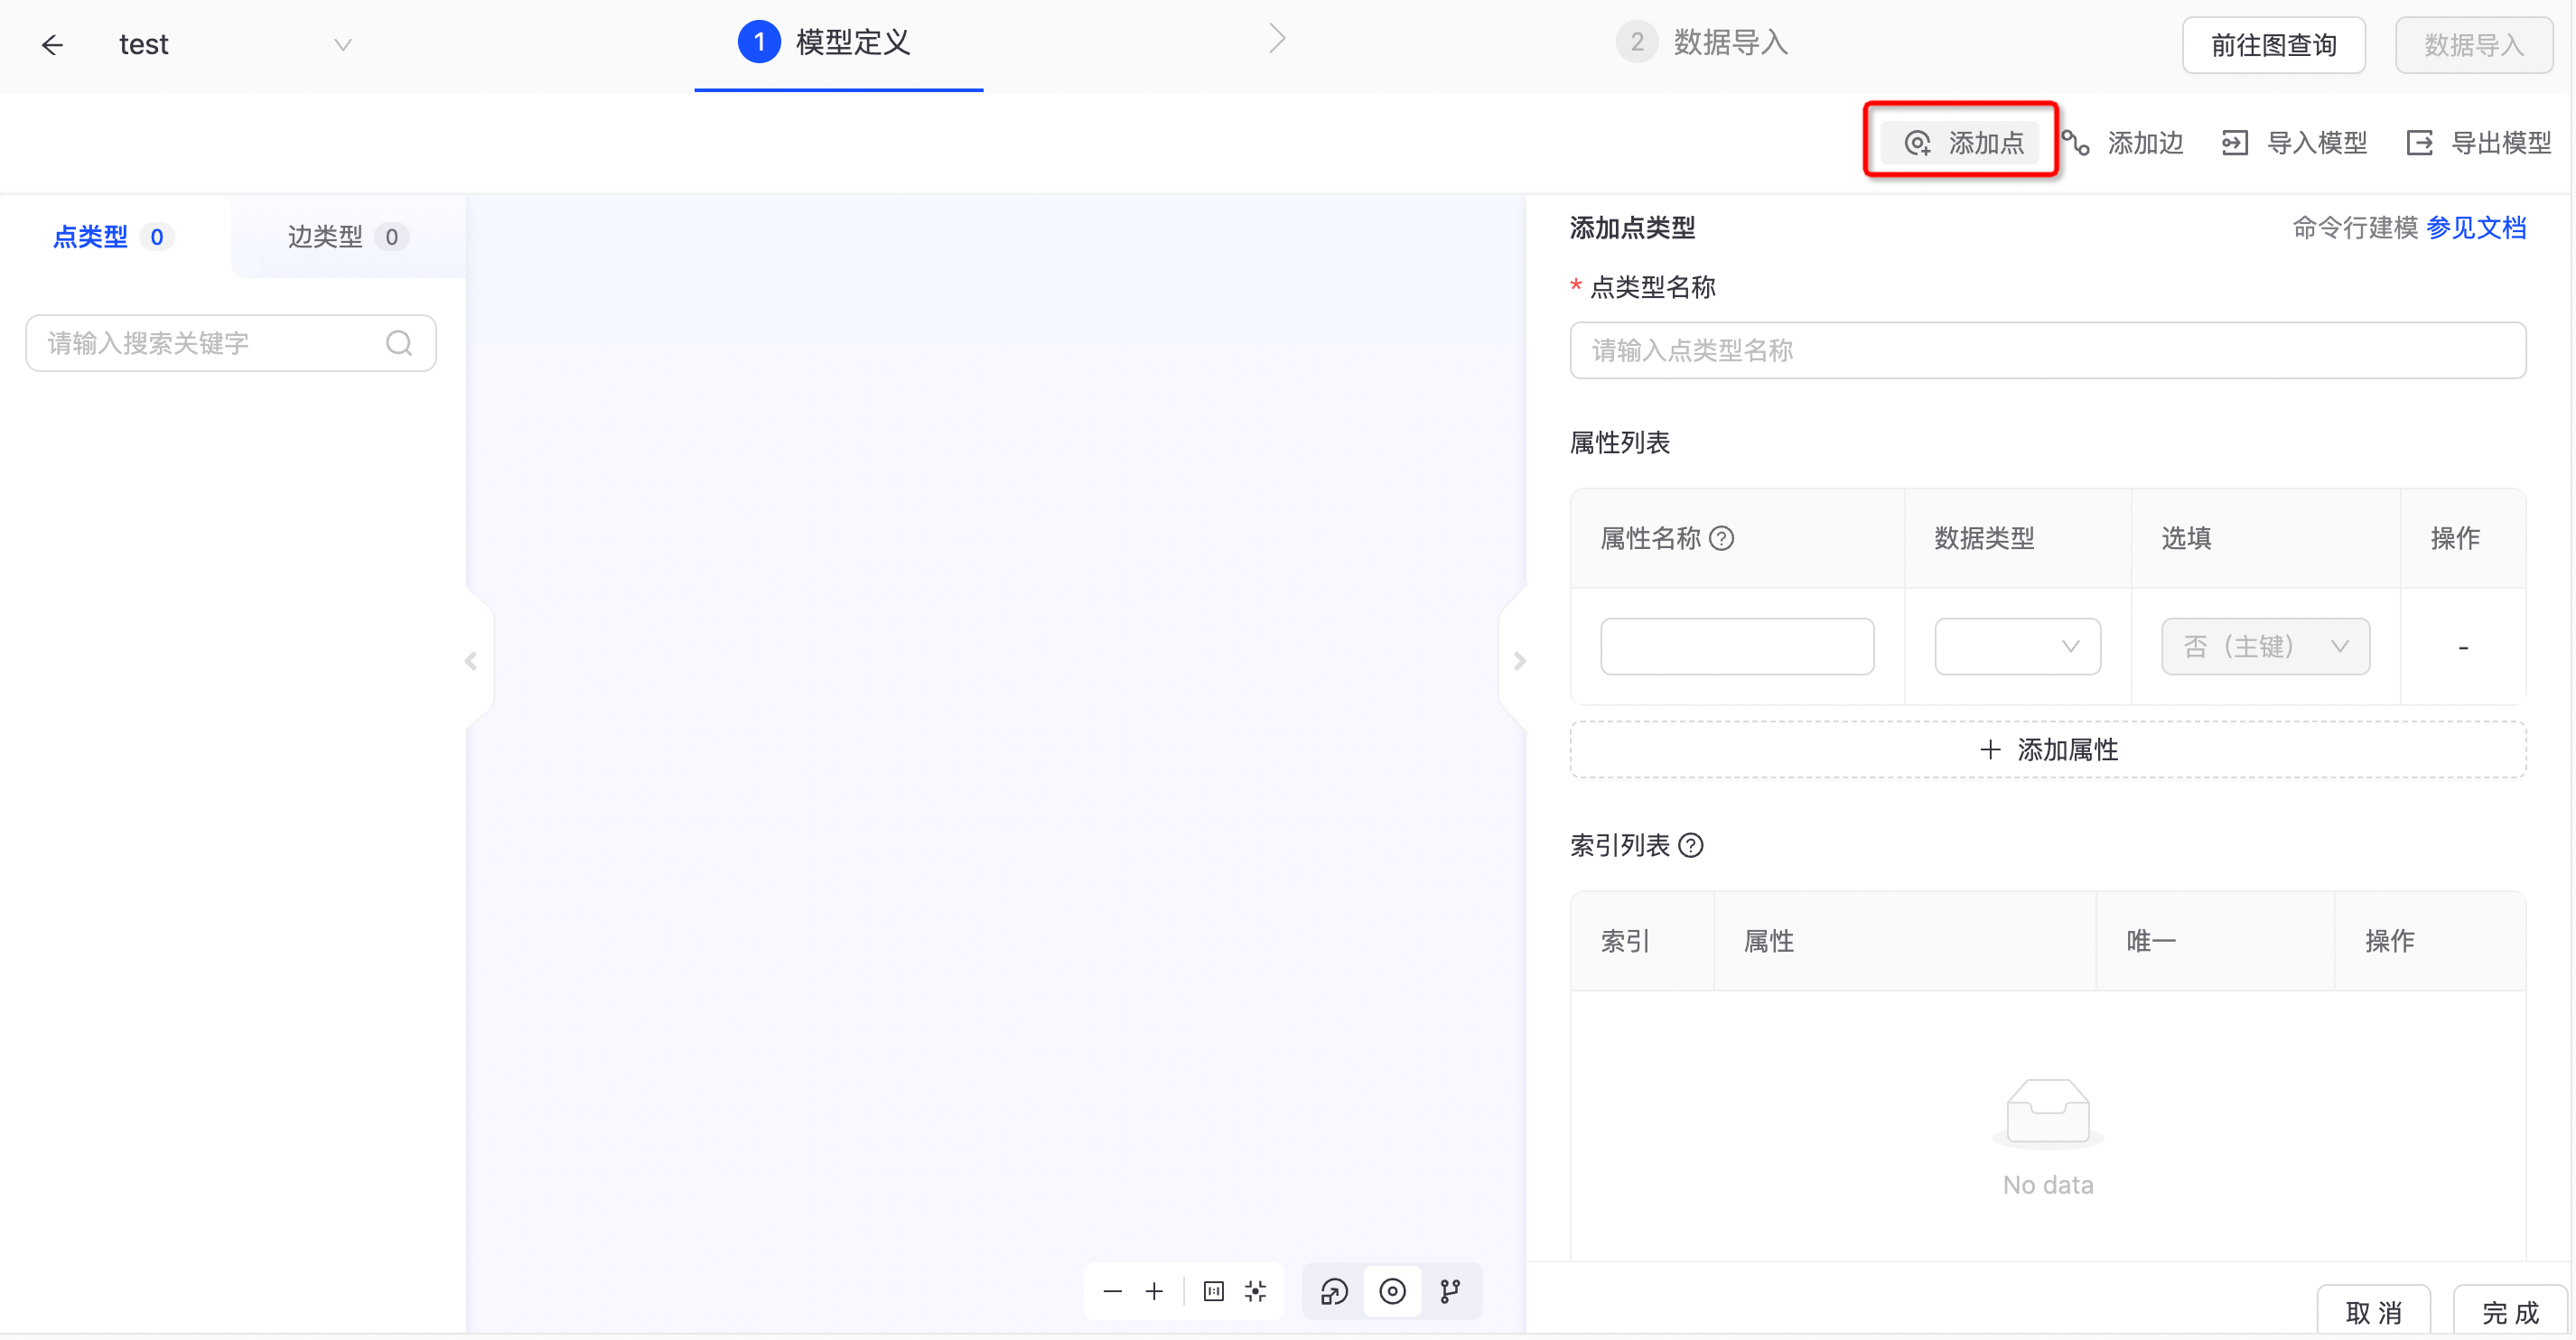Click the back arrow icon
Screen dimensions: 2576x1340
tap(52, 45)
